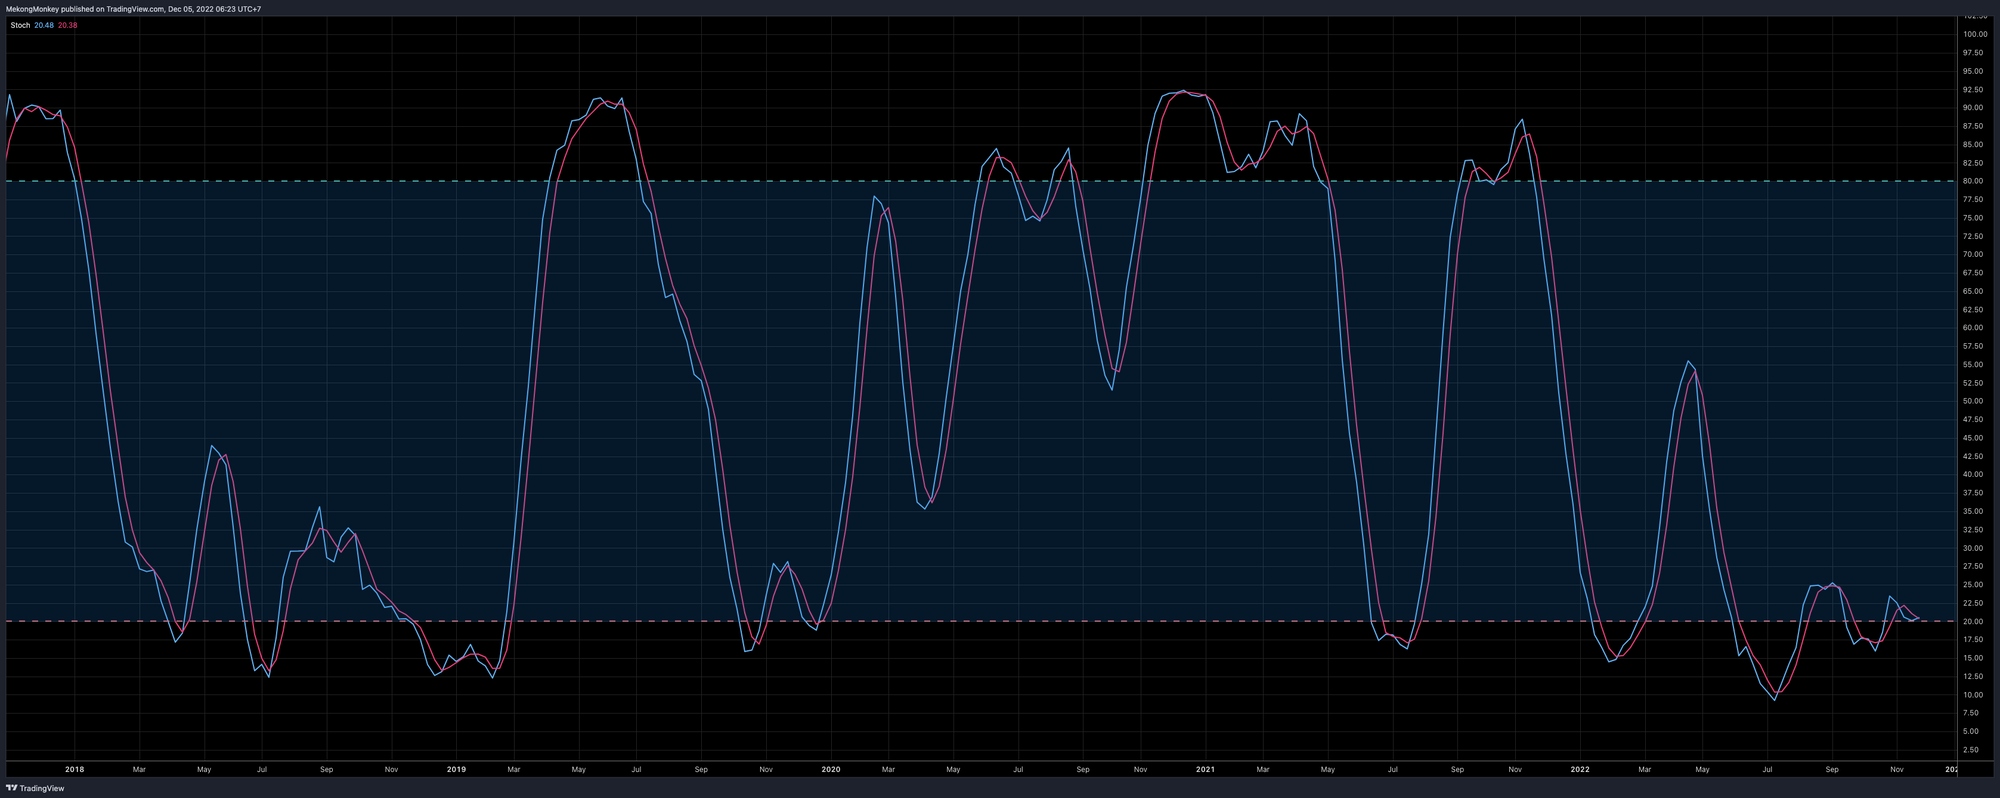Click the Stoch indicator label
The width and height of the screenshot is (2000, 798).
tap(20, 25)
